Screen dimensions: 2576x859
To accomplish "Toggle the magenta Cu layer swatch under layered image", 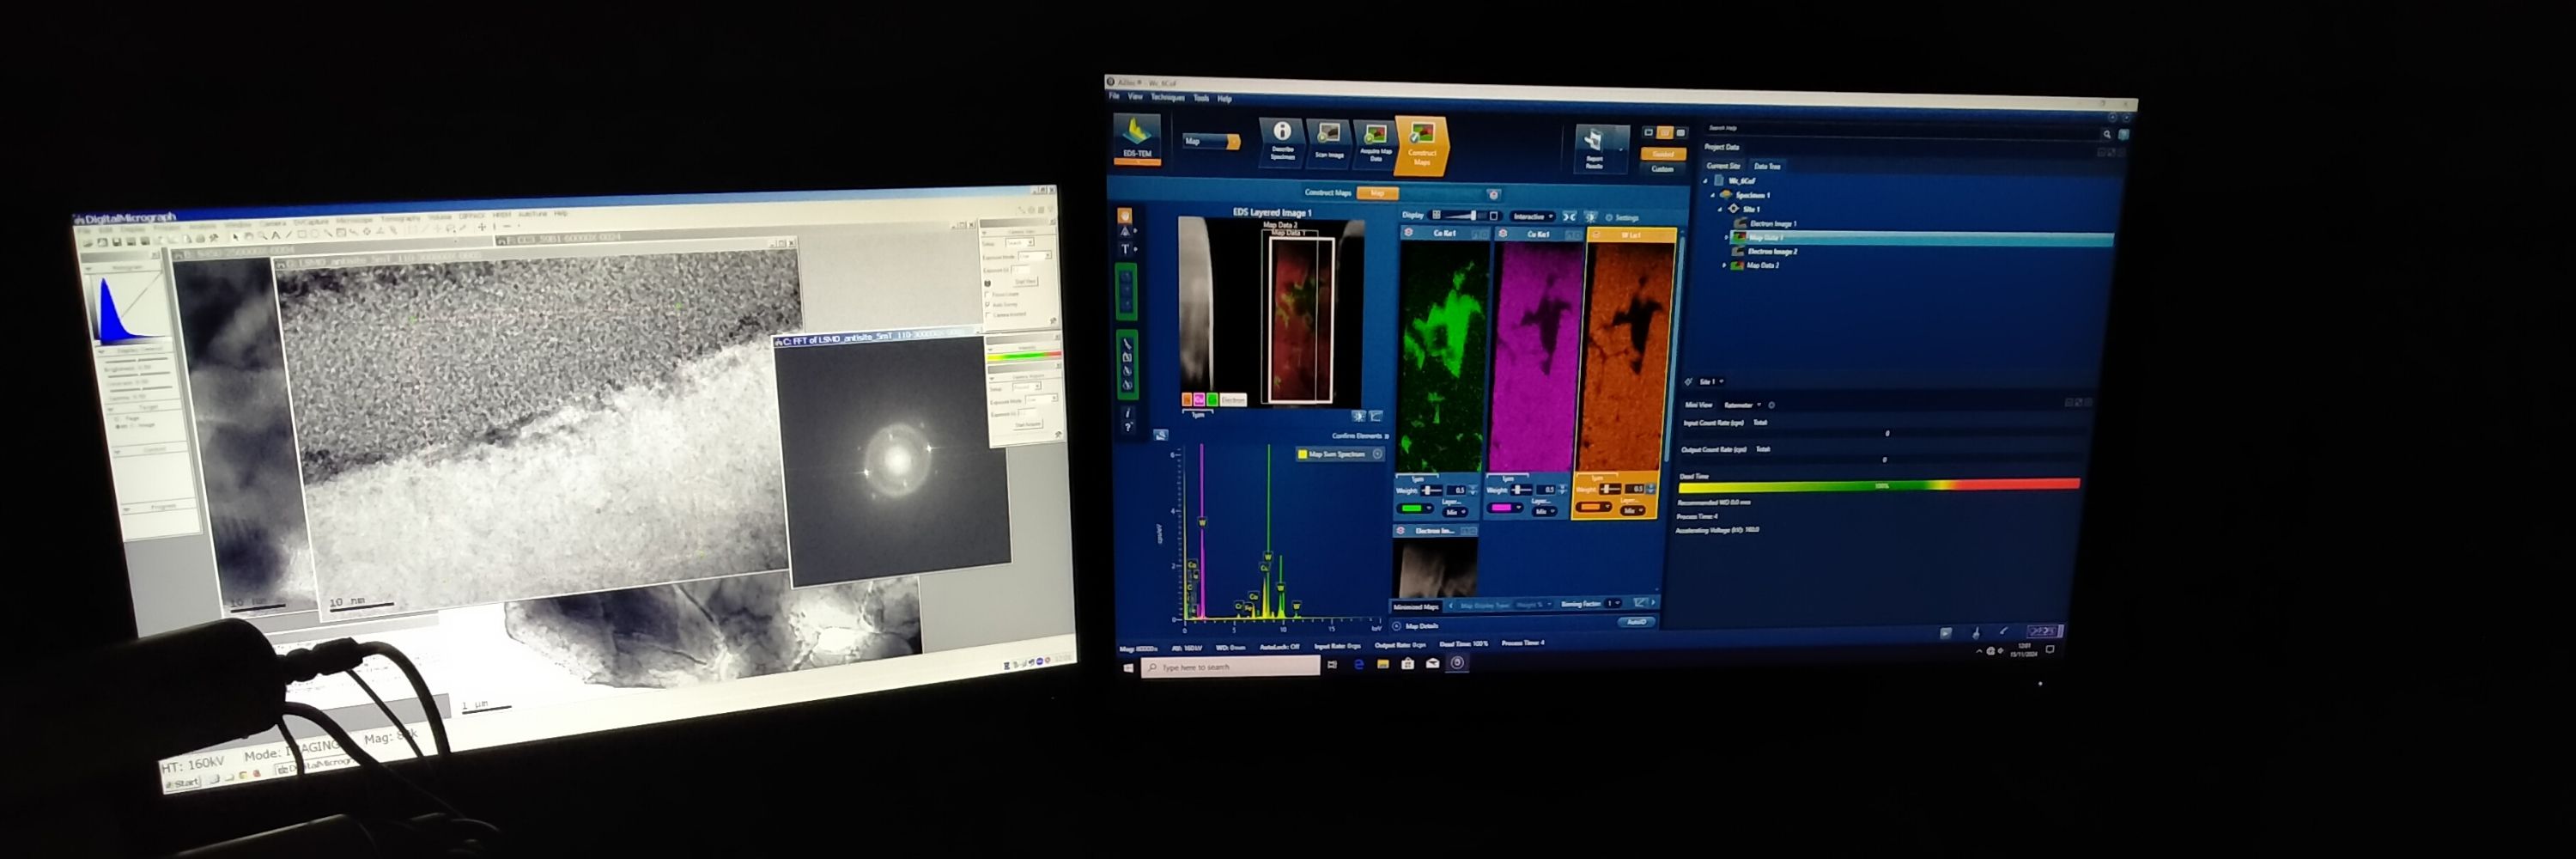I will 1199,400.
